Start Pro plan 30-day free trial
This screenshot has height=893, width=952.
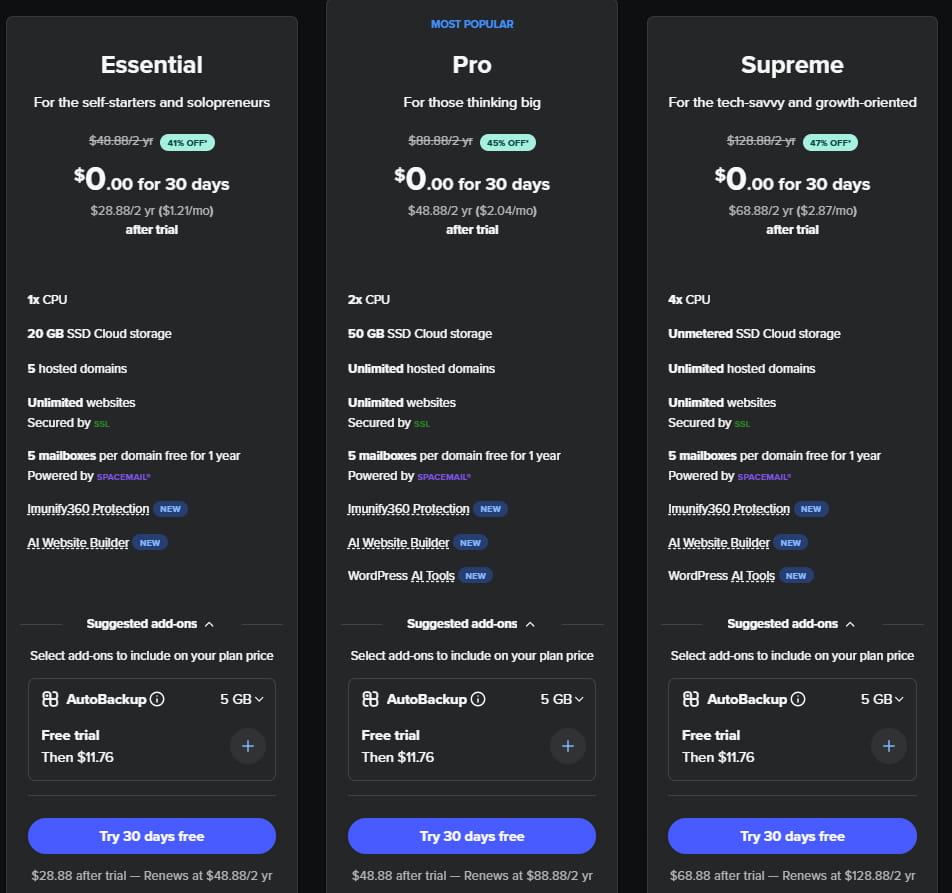472,836
